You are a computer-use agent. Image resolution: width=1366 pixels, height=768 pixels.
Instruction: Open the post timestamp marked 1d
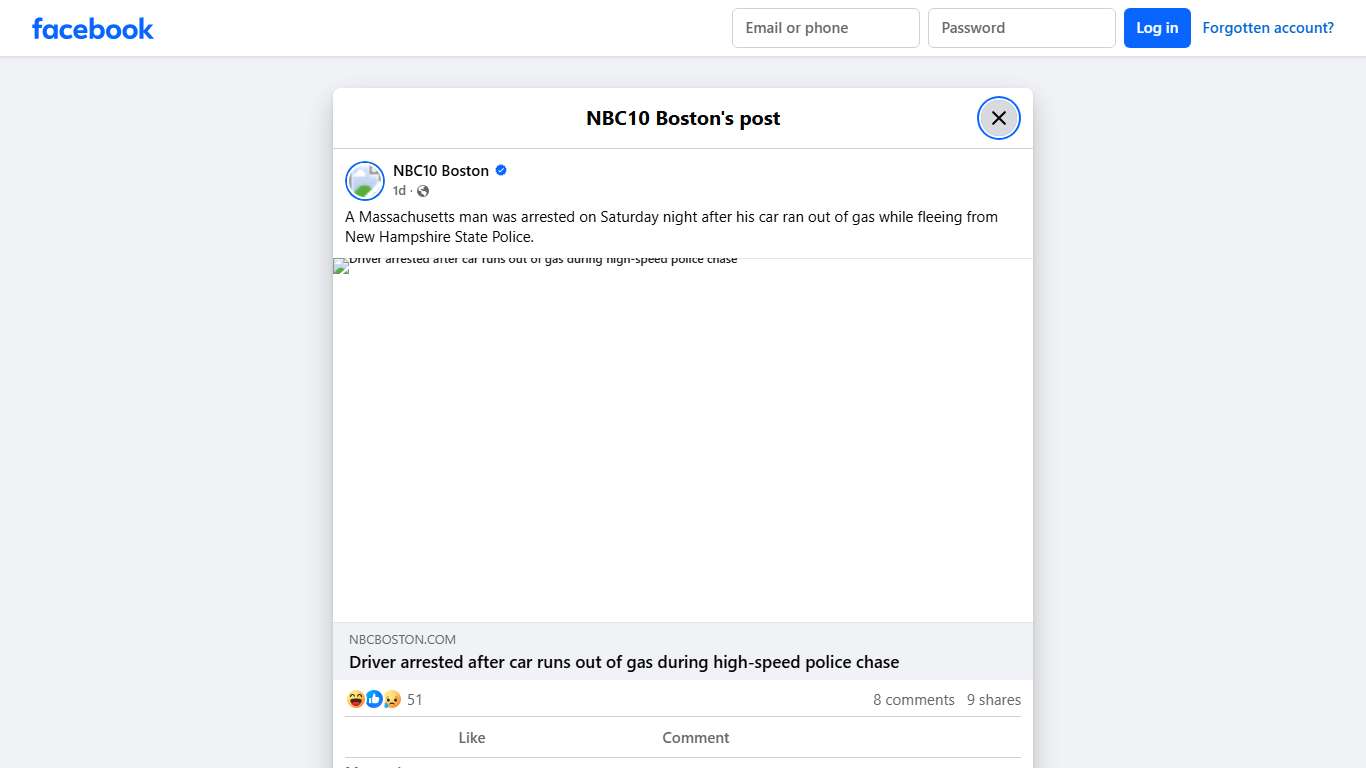click(398, 190)
